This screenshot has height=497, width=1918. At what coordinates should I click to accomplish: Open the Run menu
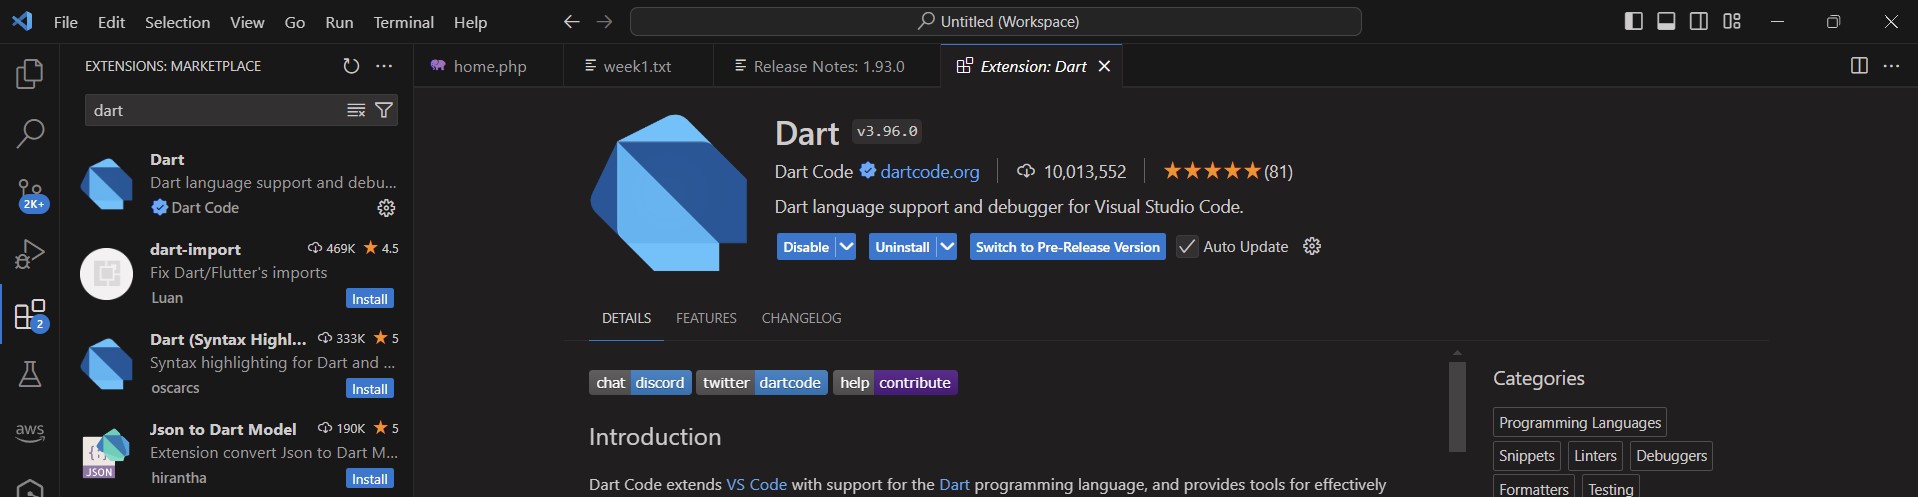point(339,22)
